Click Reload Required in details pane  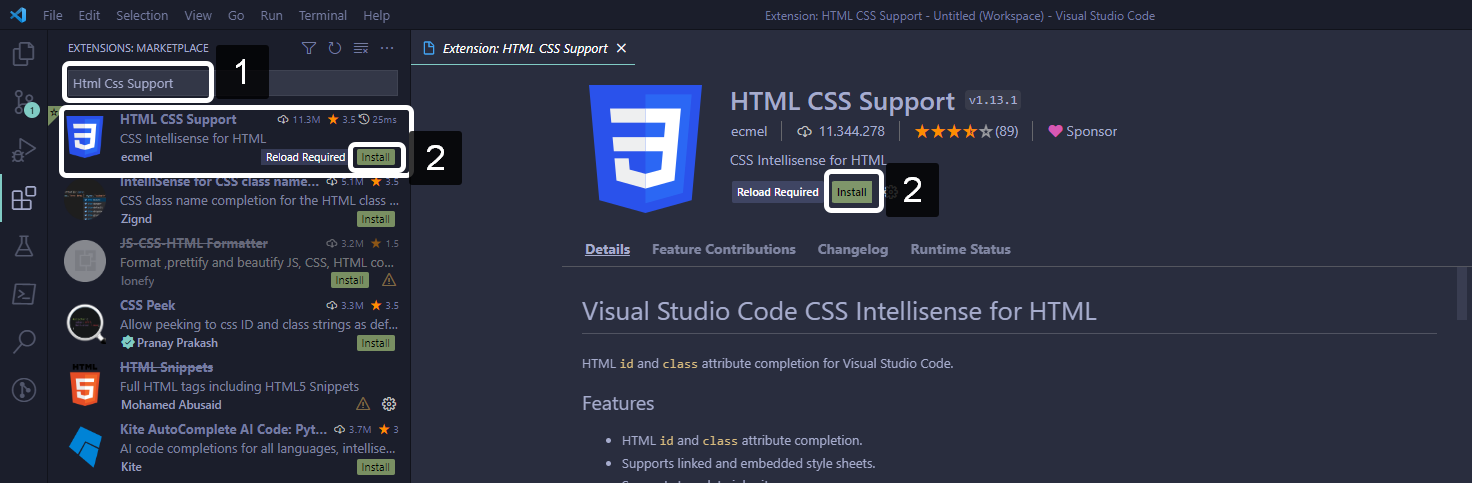(x=778, y=192)
